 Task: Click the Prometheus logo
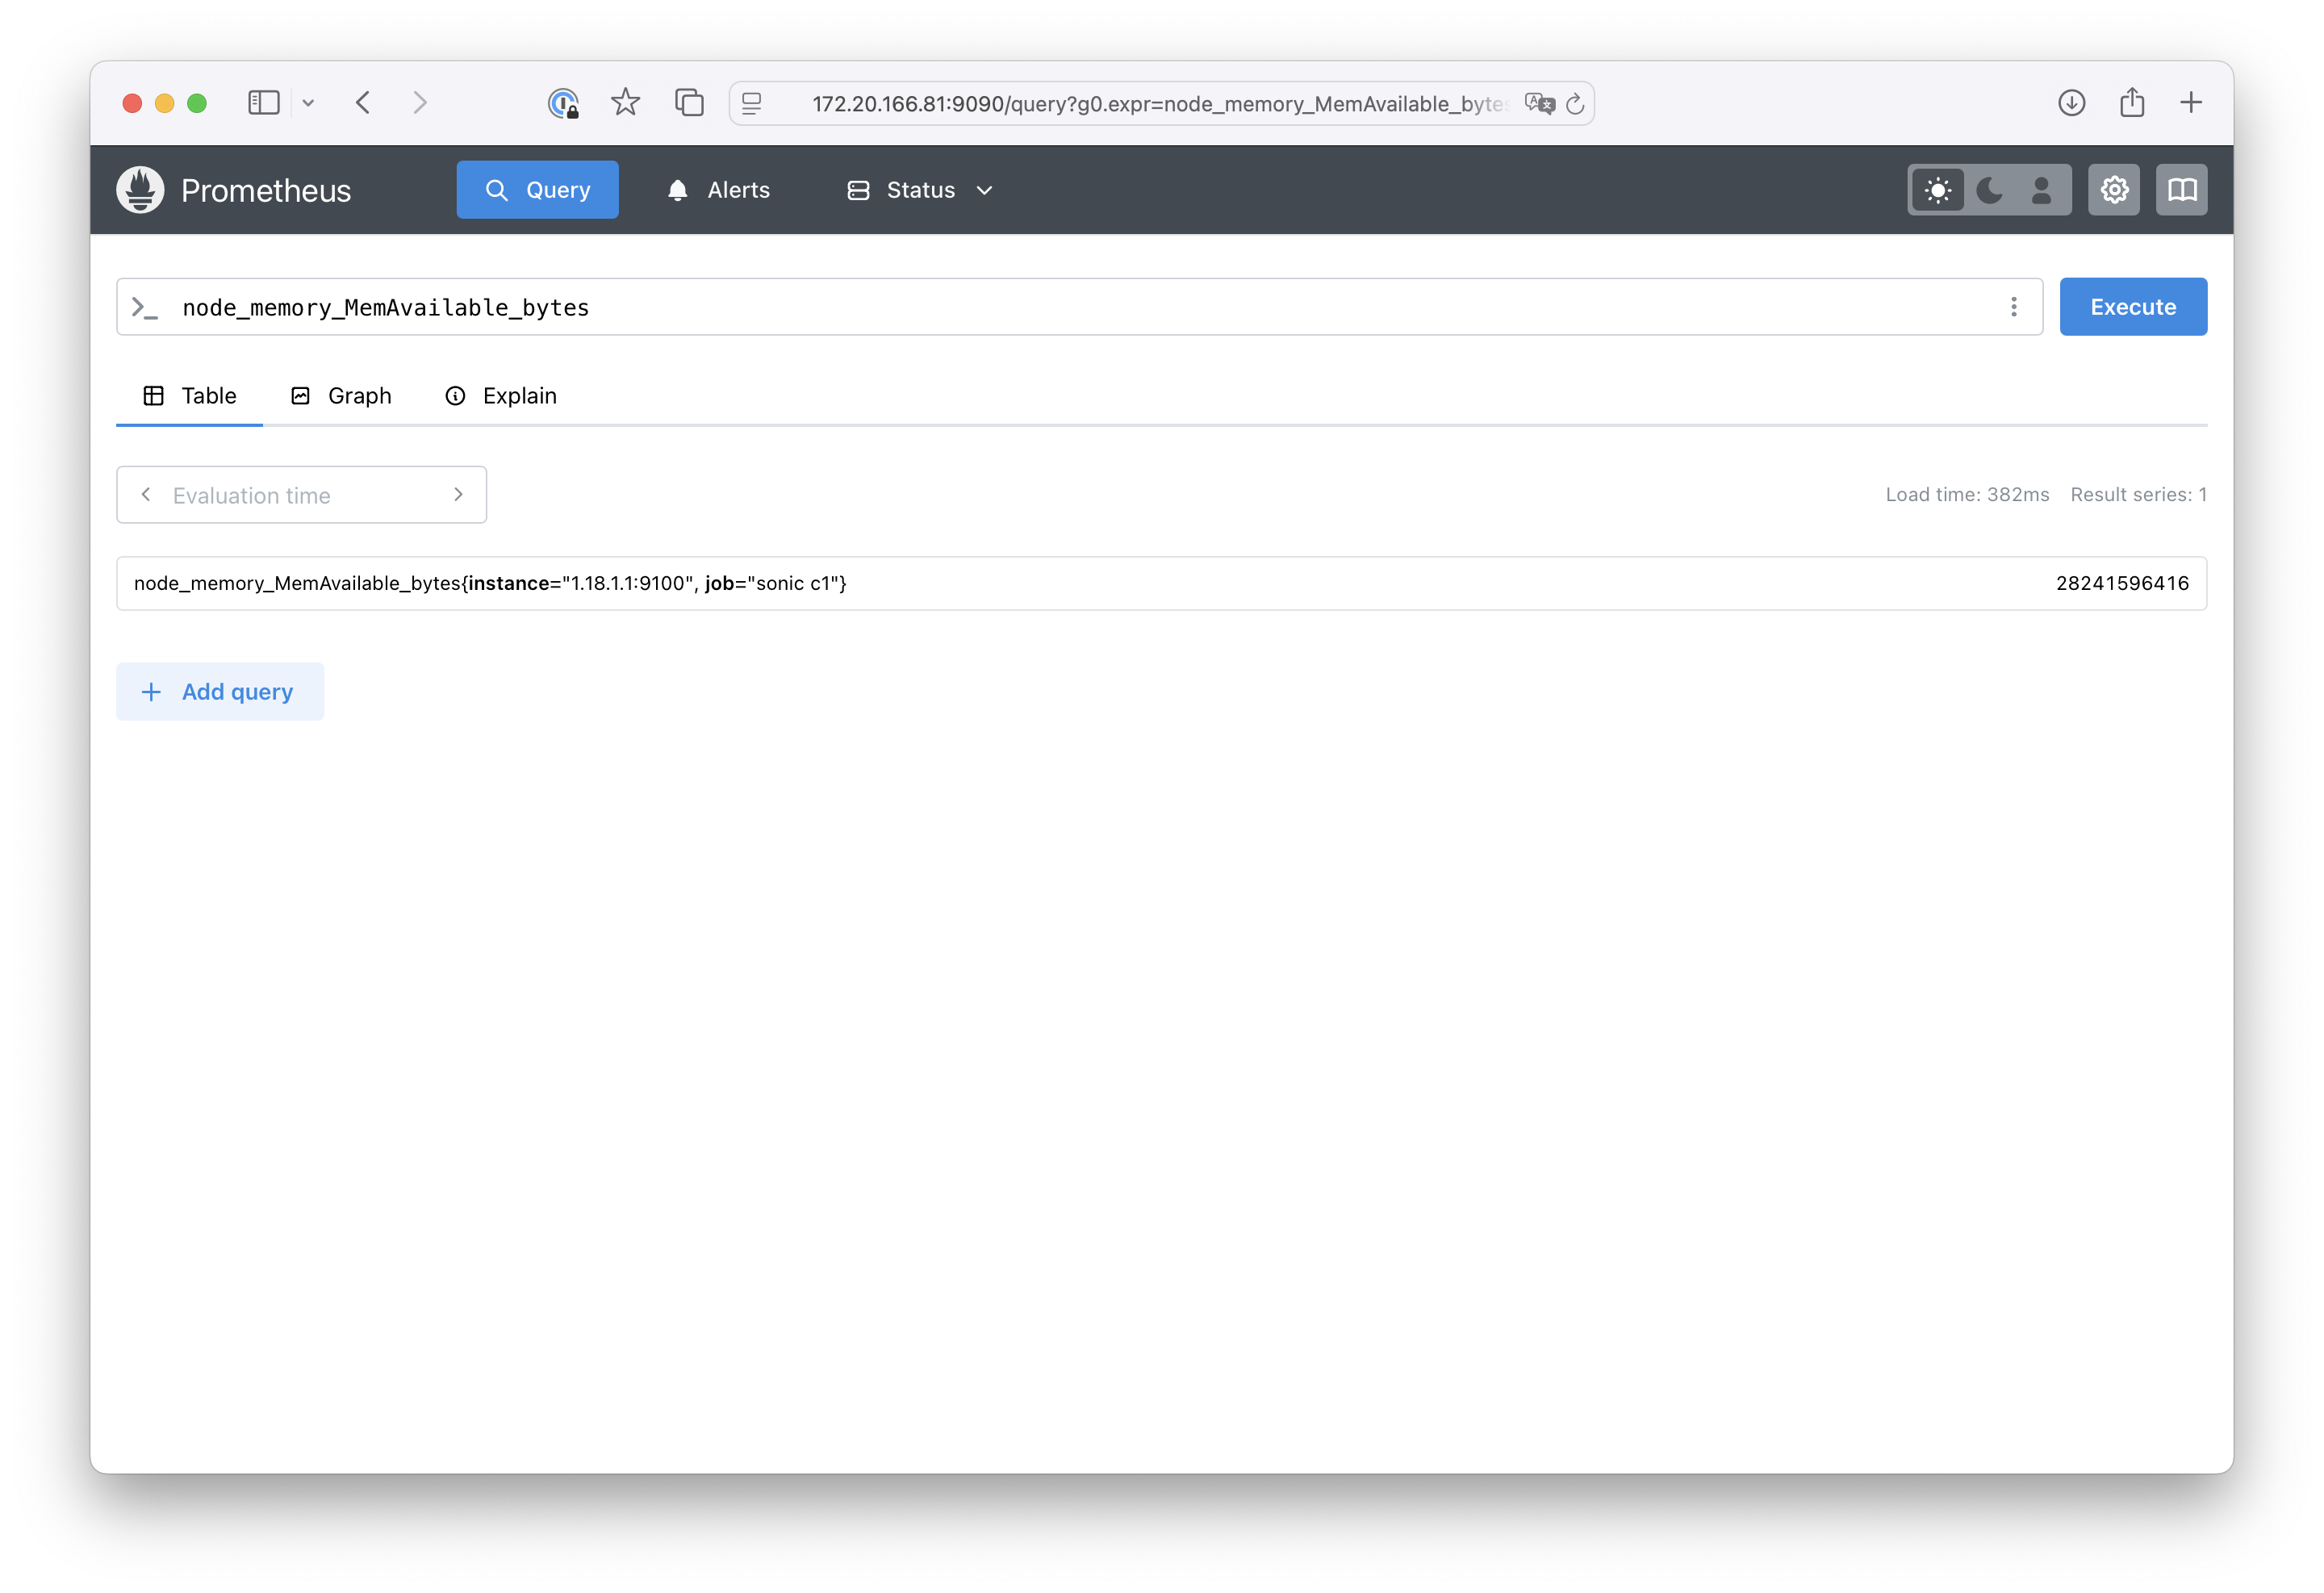(x=140, y=189)
